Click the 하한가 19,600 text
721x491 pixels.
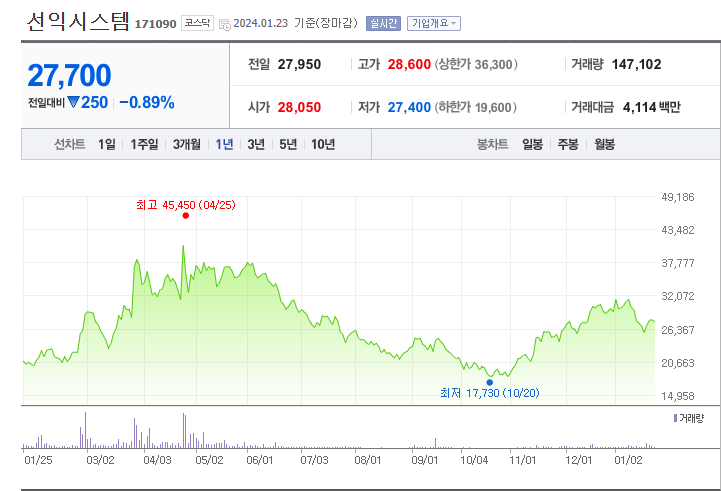[x=475, y=108]
